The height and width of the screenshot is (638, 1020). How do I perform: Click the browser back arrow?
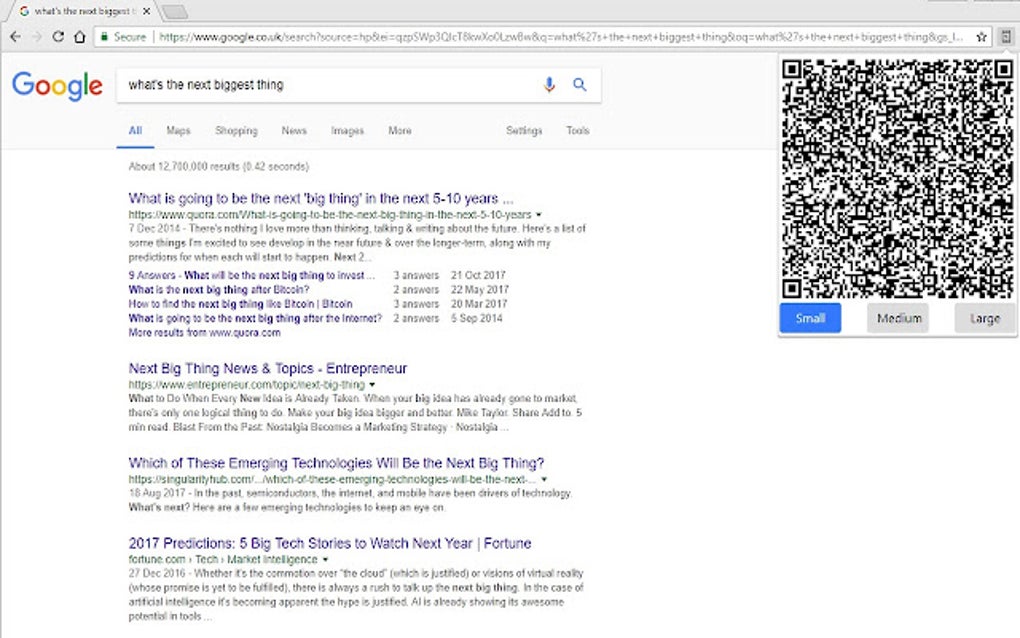point(16,36)
